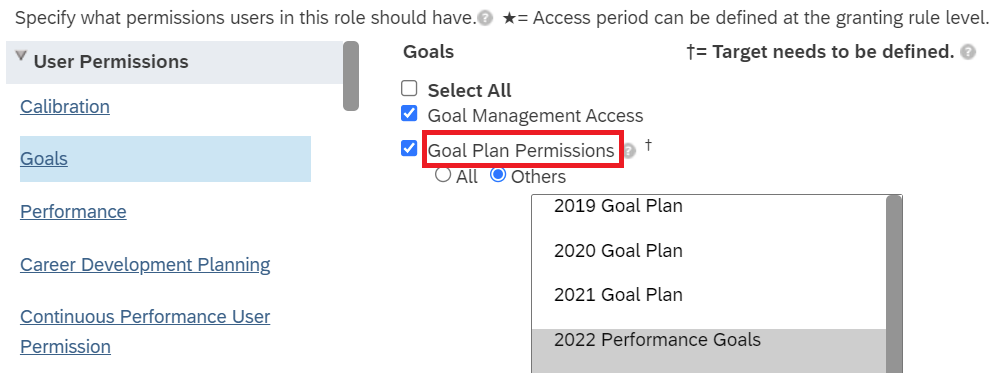Image resolution: width=989 pixels, height=373 pixels.
Task: Uncheck Goal Management Access checkbox
Action: point(409,114)
